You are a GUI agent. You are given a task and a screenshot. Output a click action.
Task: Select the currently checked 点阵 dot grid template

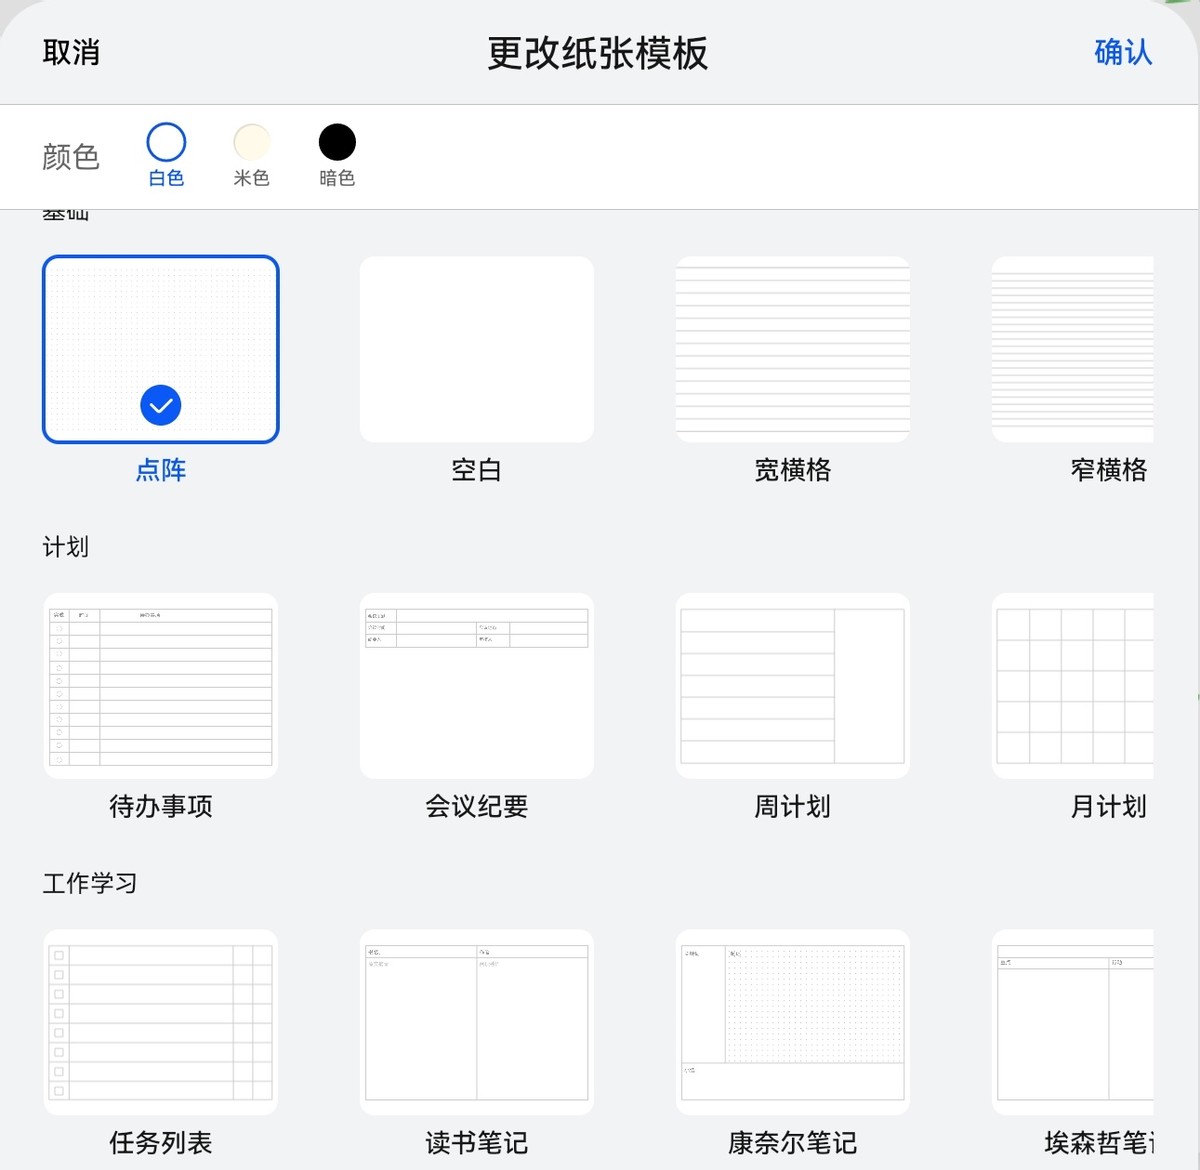tap(160, 349)
